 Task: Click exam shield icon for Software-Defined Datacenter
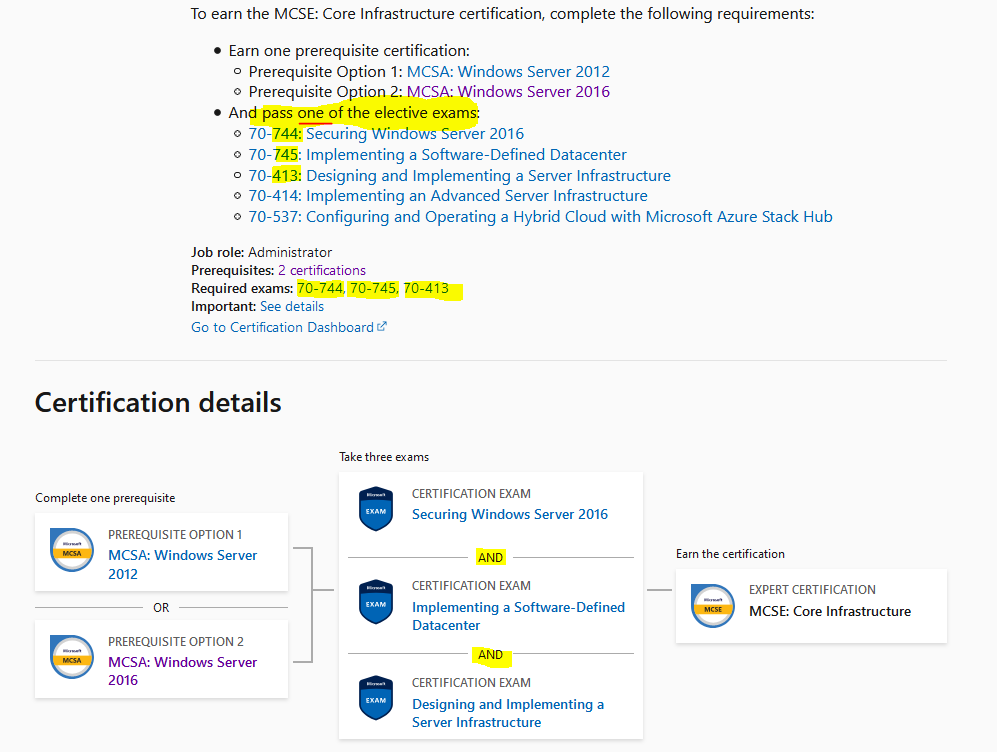click(x=376, y=601)
